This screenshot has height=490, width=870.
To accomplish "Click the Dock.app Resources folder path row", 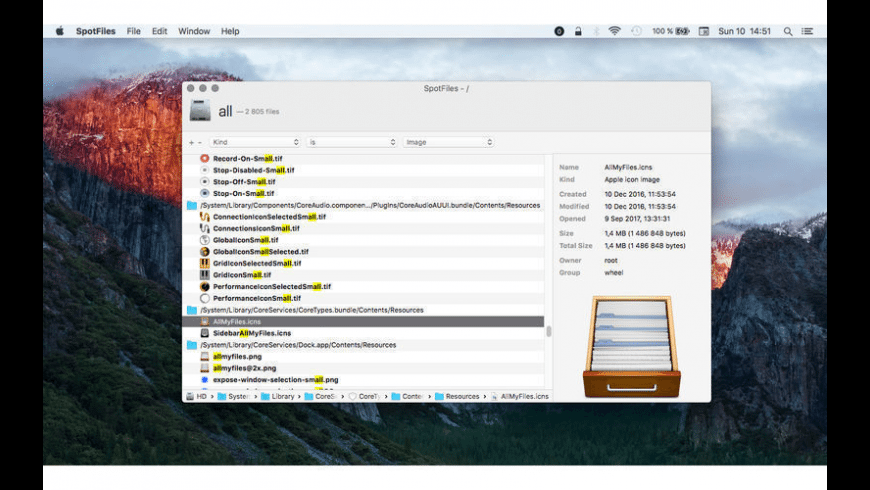I will [x=363, y=345].
